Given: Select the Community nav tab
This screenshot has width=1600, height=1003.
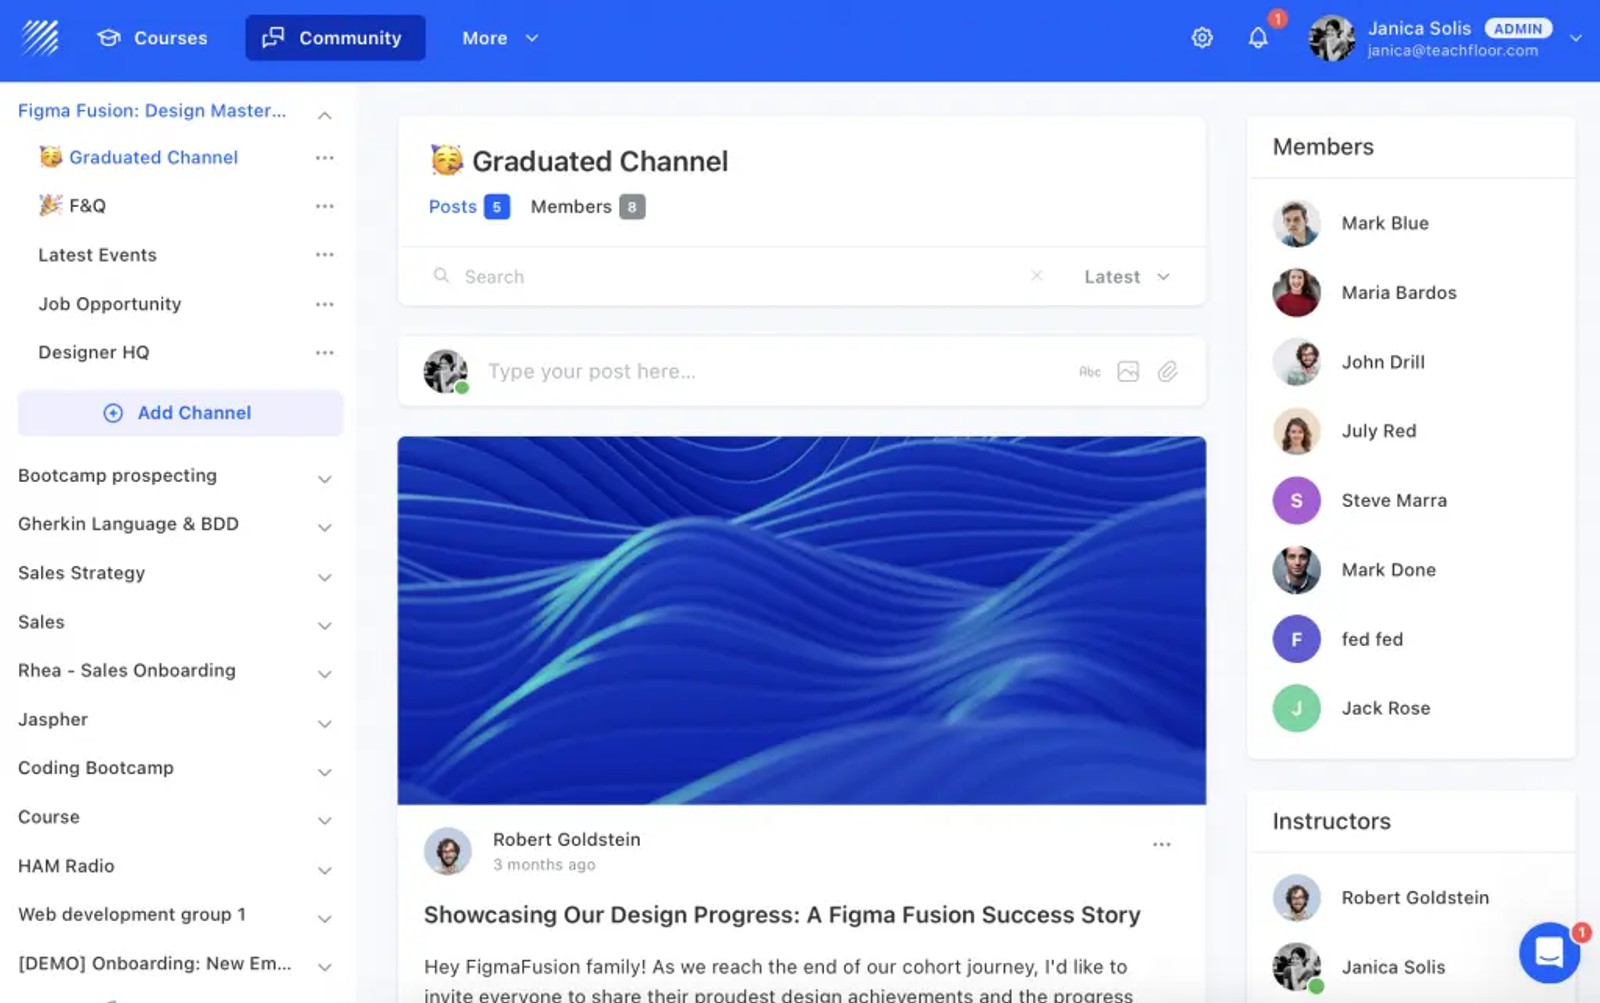Looking at the screenshot, I should pyautogui.click(x=335, y=38).
